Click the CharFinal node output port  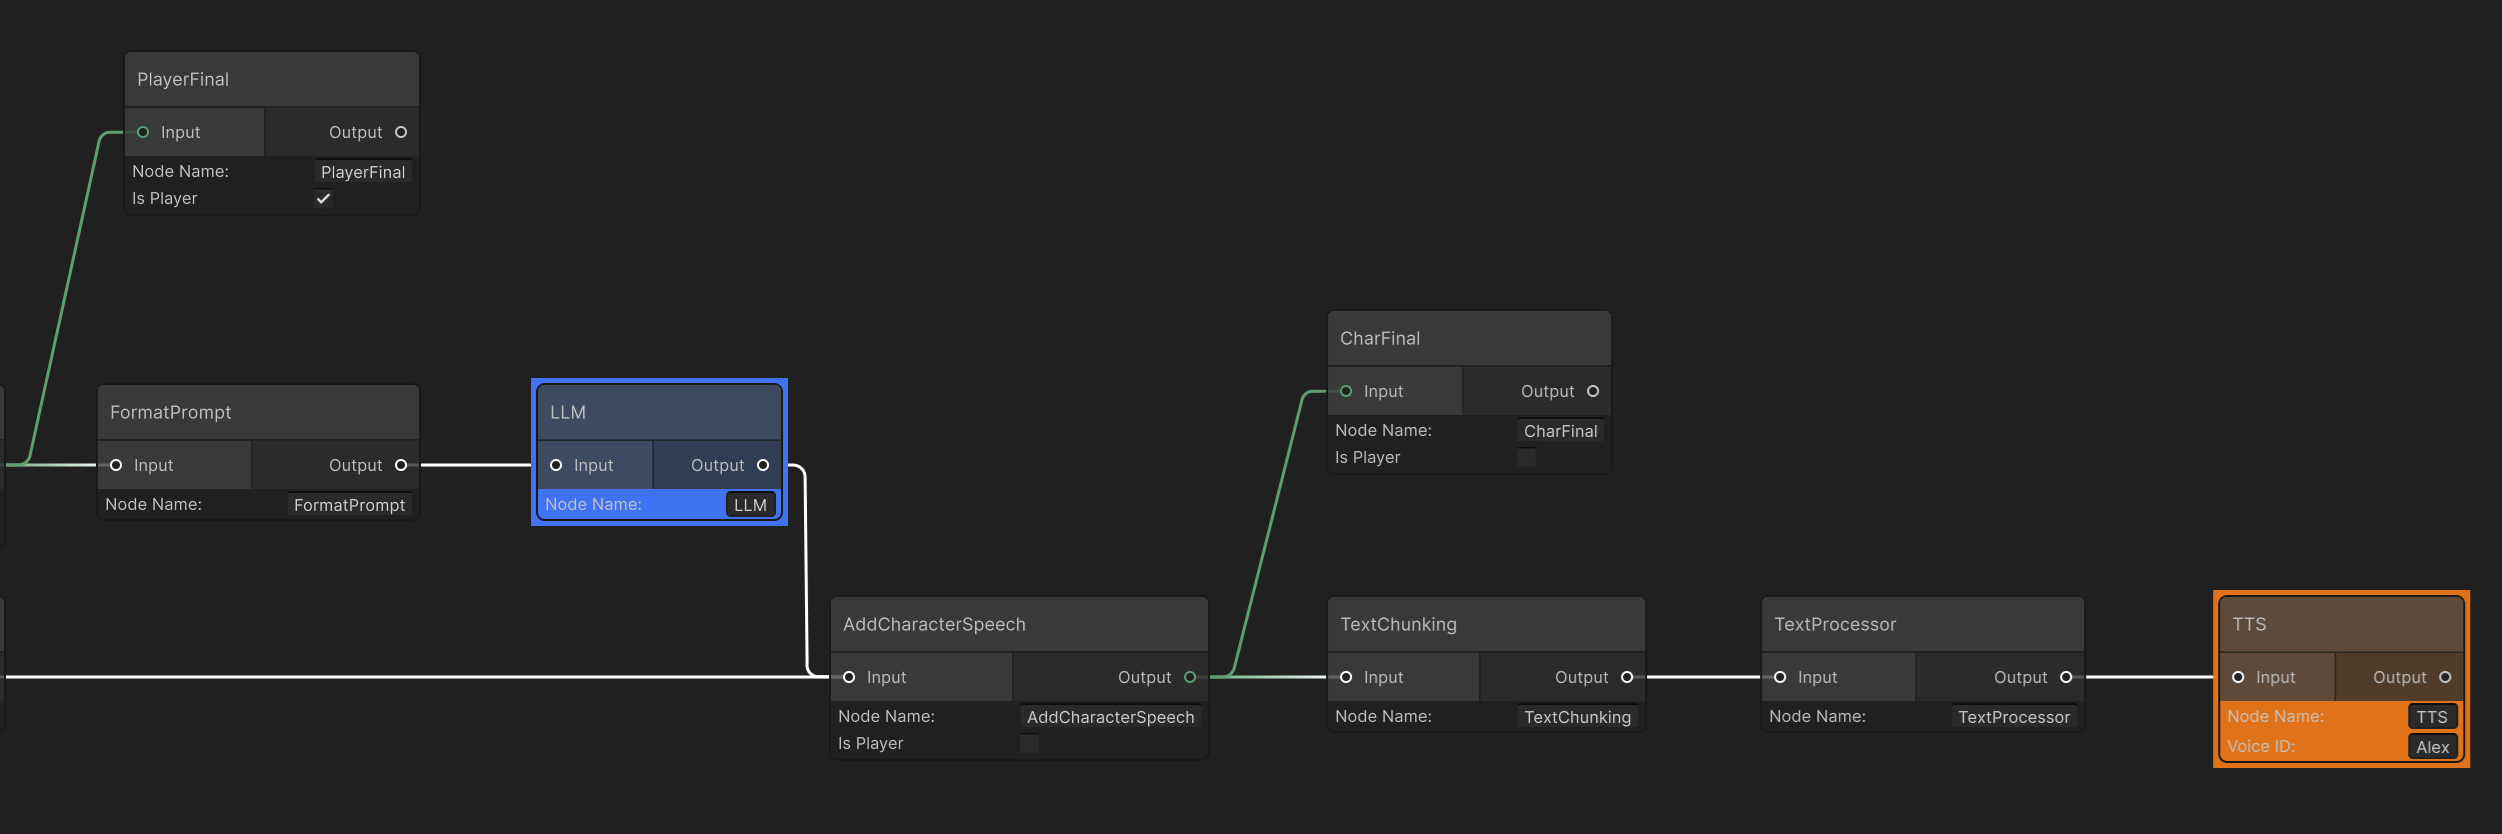click(1593, 391)
